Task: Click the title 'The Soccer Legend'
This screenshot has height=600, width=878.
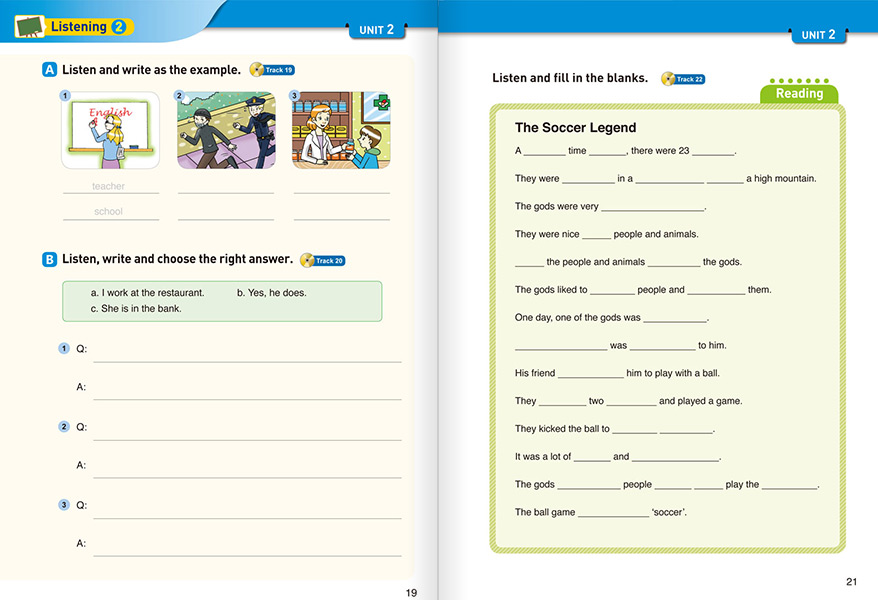Action: point(576,128)
